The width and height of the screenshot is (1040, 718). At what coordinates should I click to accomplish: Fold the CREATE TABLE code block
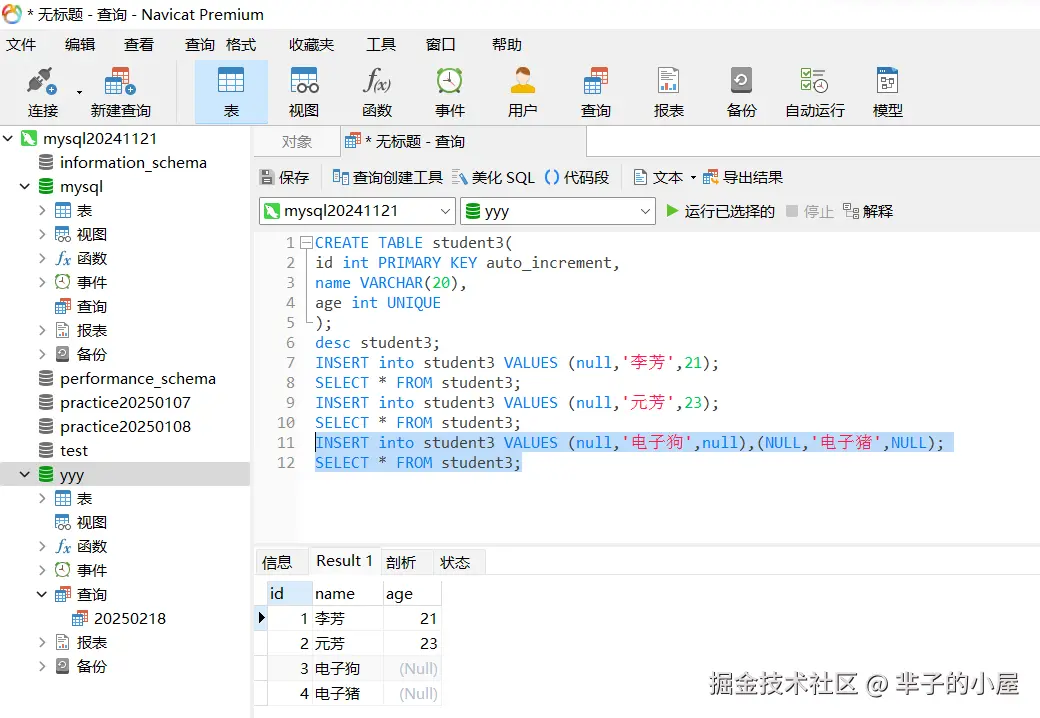point(306,243)
